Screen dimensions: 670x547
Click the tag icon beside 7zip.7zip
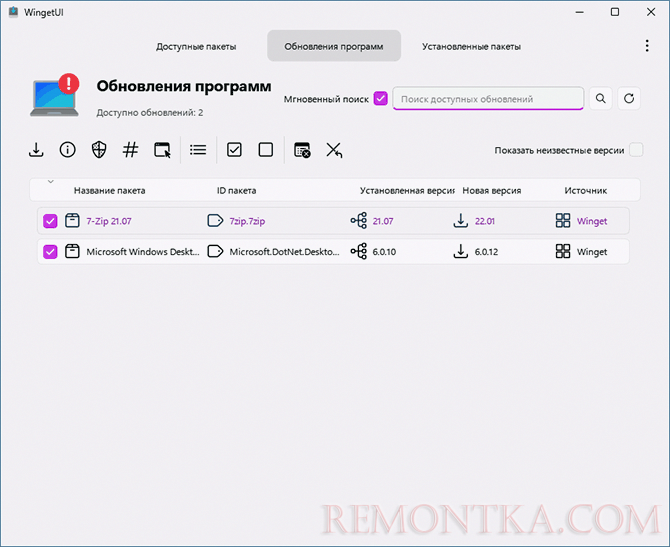[215, 221]
